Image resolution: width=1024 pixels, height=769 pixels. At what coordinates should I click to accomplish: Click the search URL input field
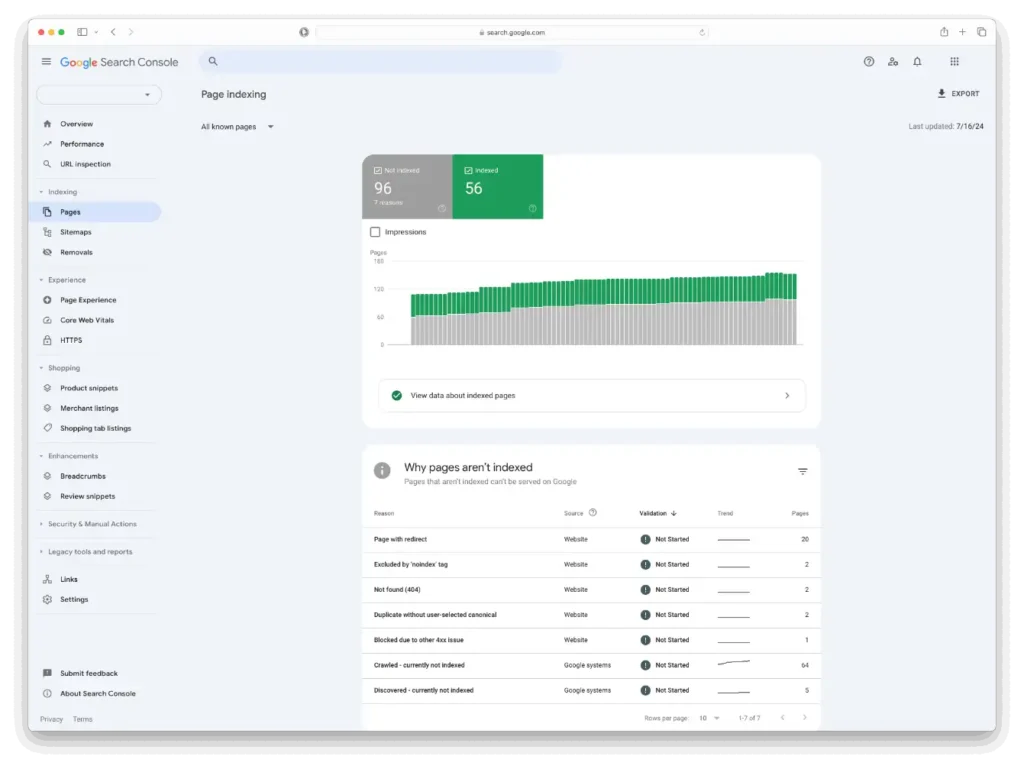(381, 61)
